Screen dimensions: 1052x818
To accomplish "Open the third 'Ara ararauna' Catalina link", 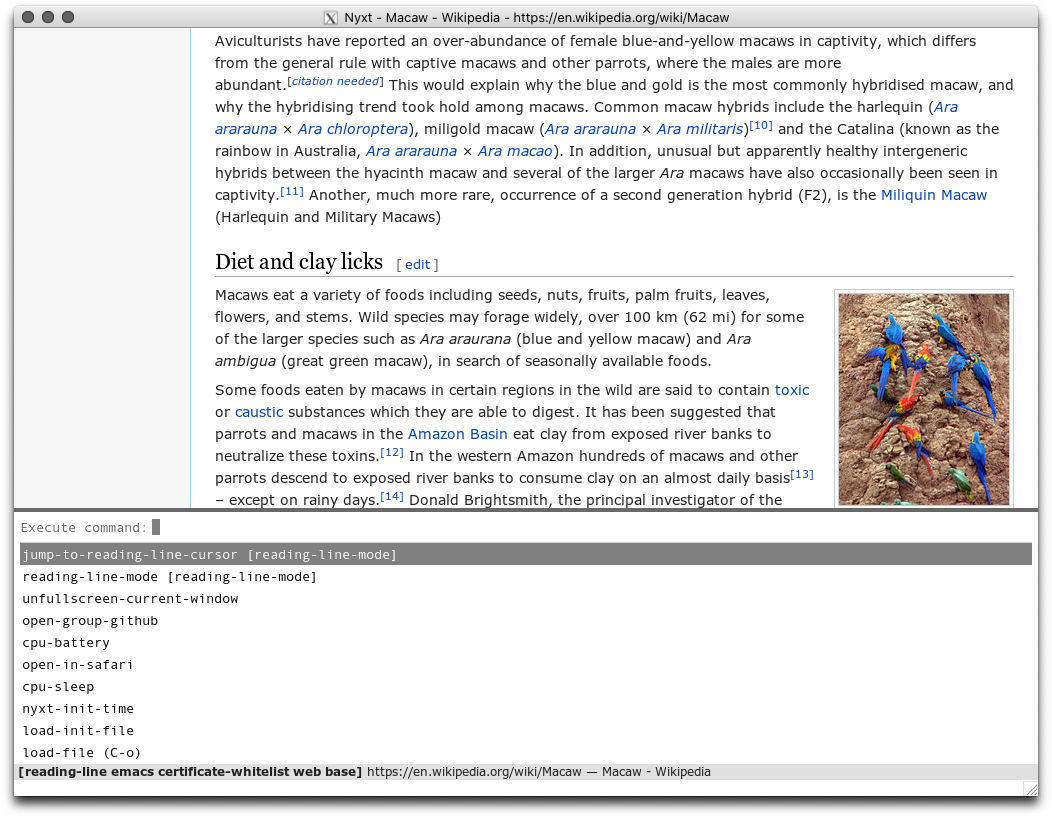I will [x=411, y=151].
